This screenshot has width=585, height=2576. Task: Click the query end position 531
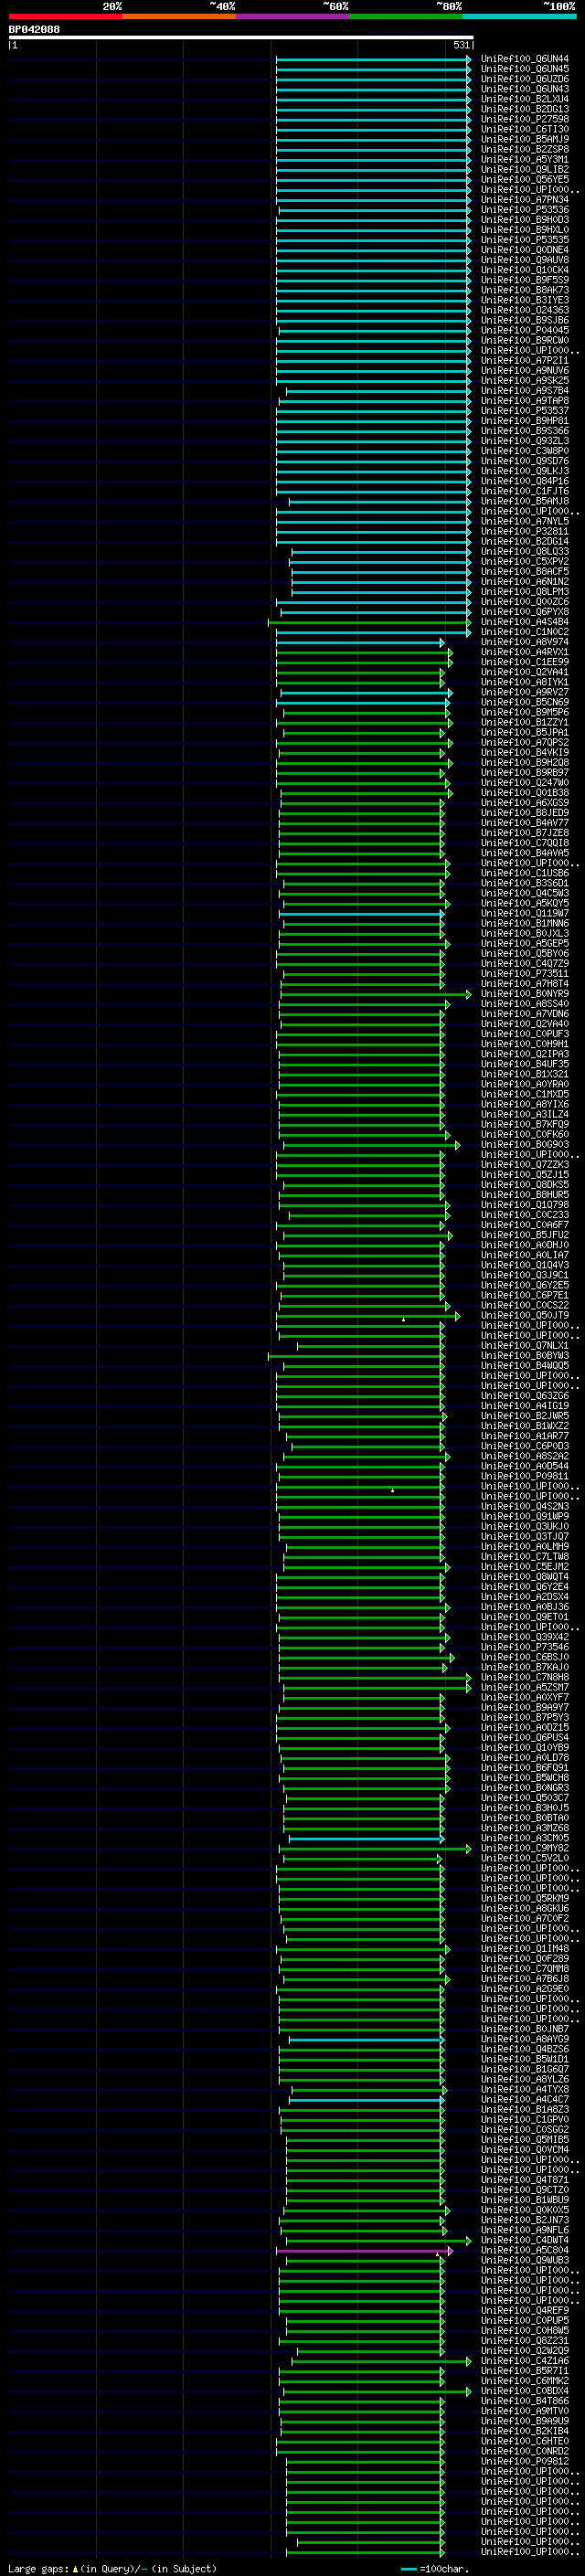coord(462,45)
